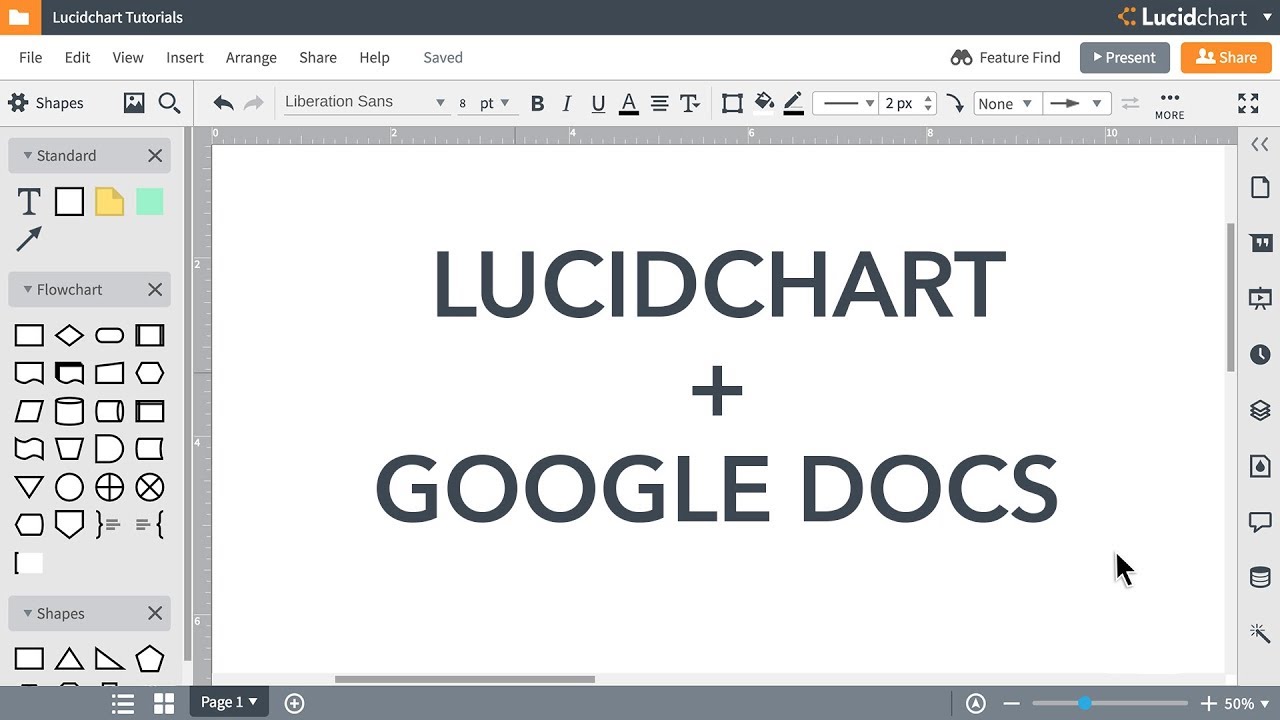Image resolution: width=1280 pixels, height=720 pixels.
Task: Open the fill color bucket
Action: [764, 103]
